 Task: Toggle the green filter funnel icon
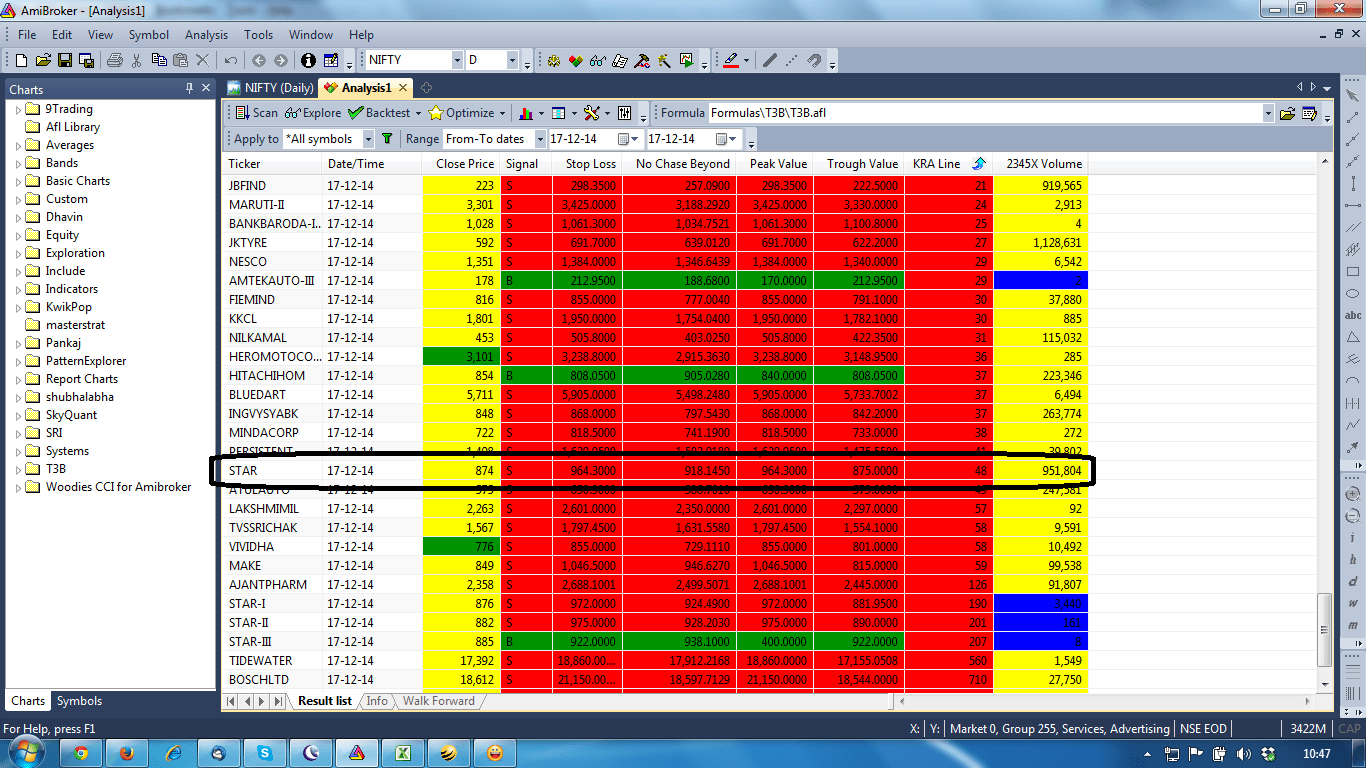(387, 139)
